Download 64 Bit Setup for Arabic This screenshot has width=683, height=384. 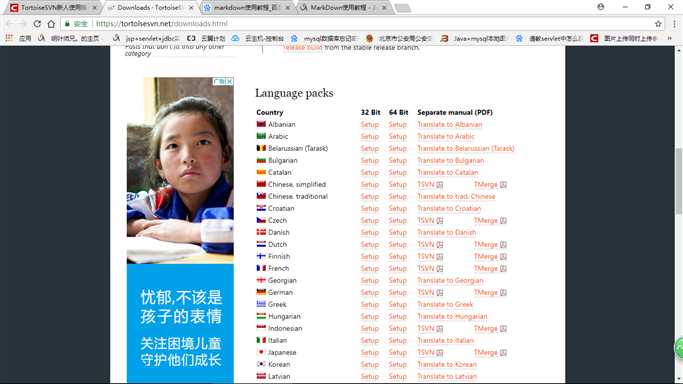(398, 137)
